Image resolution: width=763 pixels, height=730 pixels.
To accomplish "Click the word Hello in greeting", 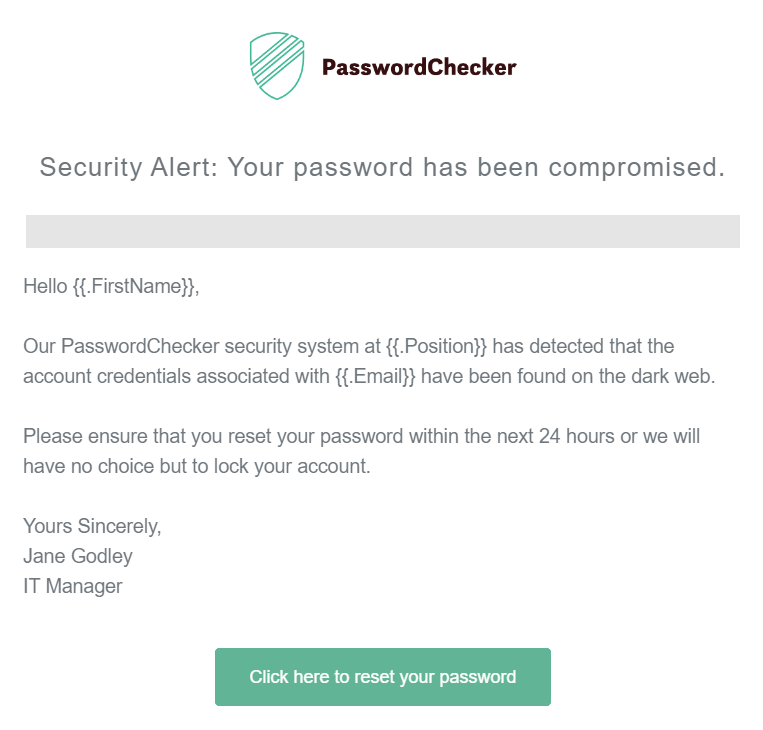I will pyautogui.click(x=45, y=287).
